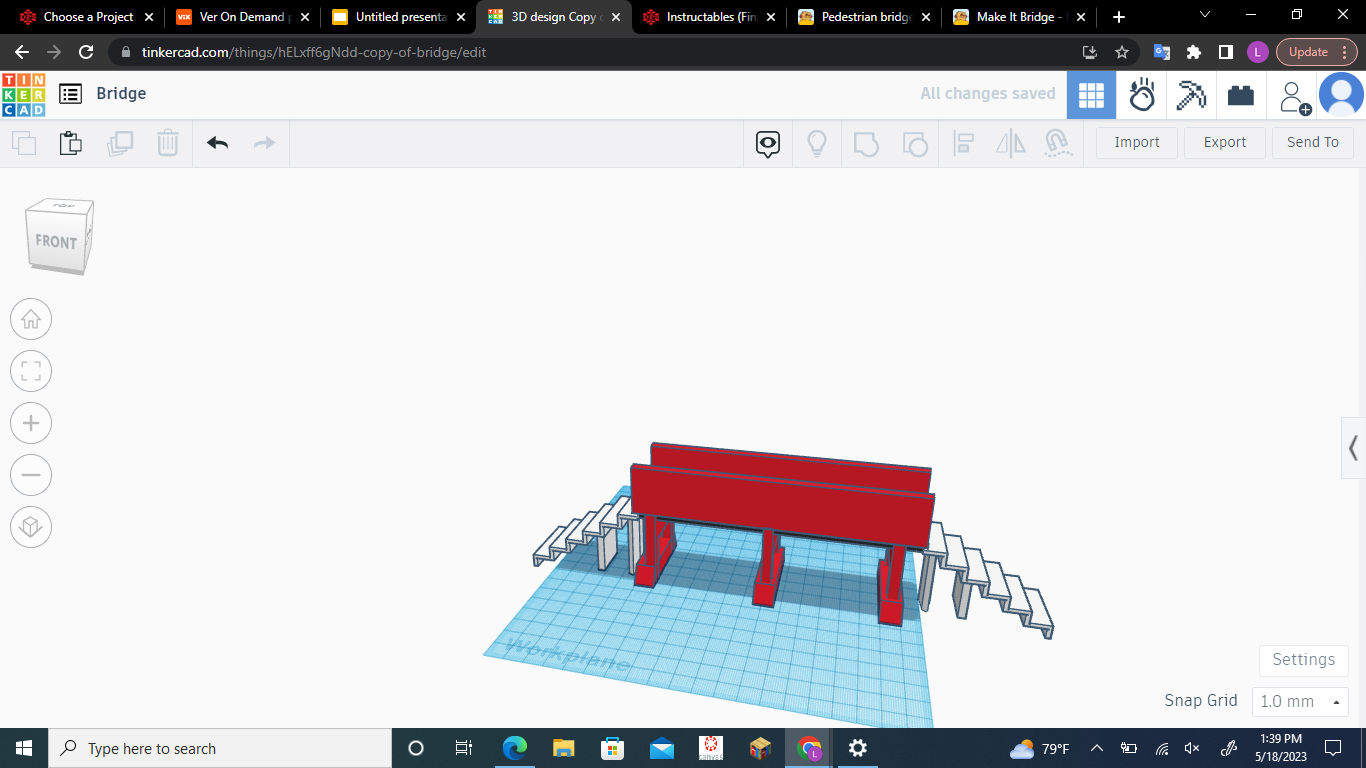The width and height of the screenshot is (1366, 768).
Task: Expand the collapsed right side panel
Action: coord(1353,448)
